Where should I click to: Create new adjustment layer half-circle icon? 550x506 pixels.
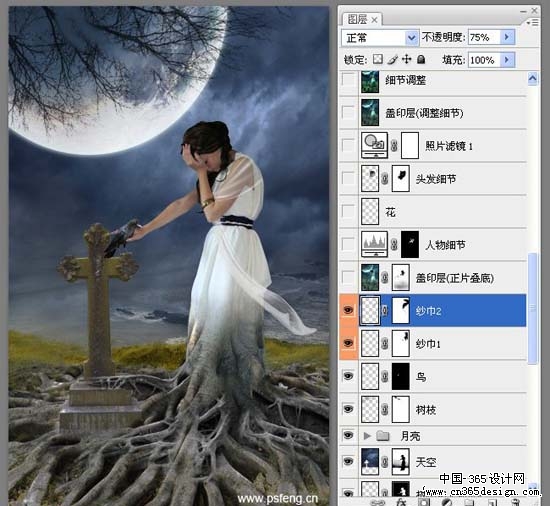tap(447, 503)
